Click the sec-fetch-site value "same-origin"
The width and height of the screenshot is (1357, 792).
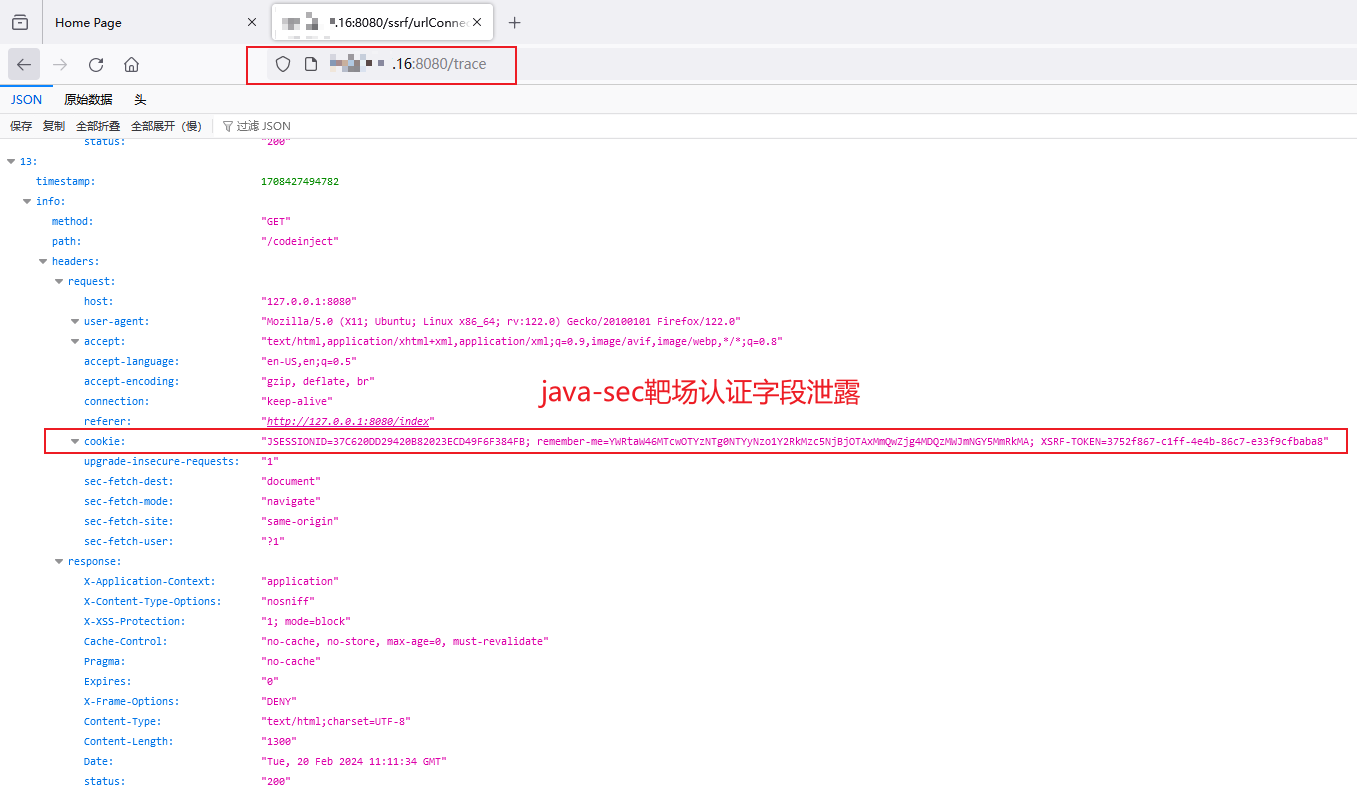point(300,521)
